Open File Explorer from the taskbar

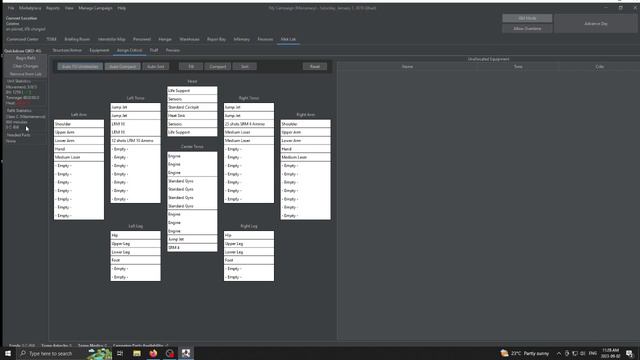tap(137, 353)
